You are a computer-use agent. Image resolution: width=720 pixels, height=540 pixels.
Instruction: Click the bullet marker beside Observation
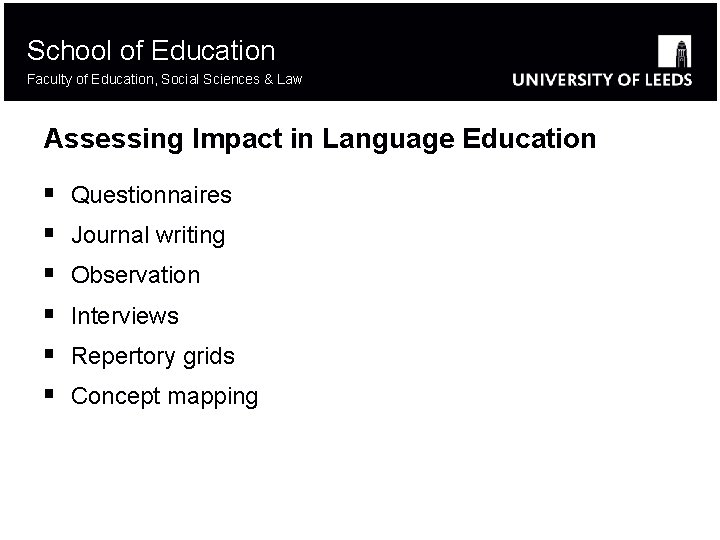pos(49,274)
